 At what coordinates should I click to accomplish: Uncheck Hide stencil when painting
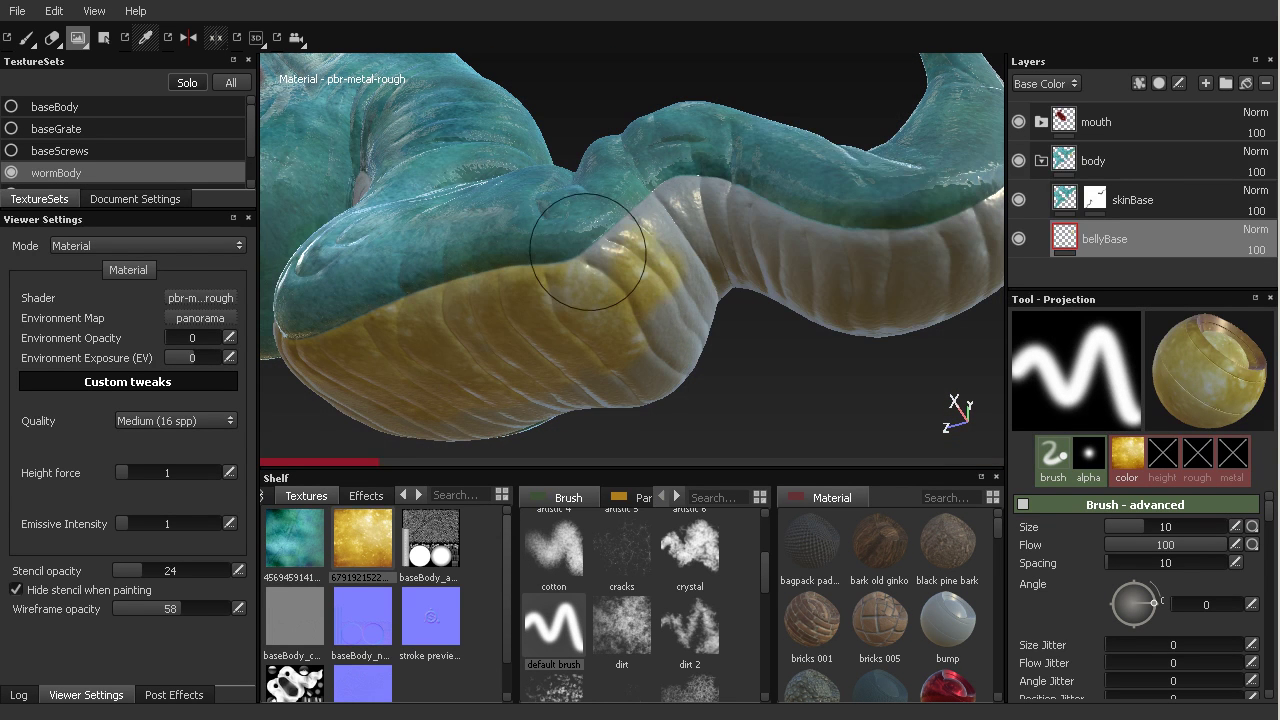(16, 590)
